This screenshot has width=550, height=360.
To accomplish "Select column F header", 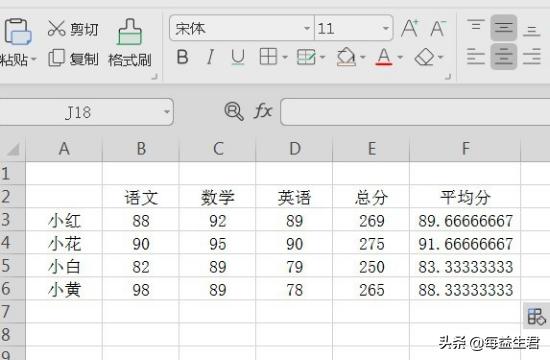I will 465,148.
